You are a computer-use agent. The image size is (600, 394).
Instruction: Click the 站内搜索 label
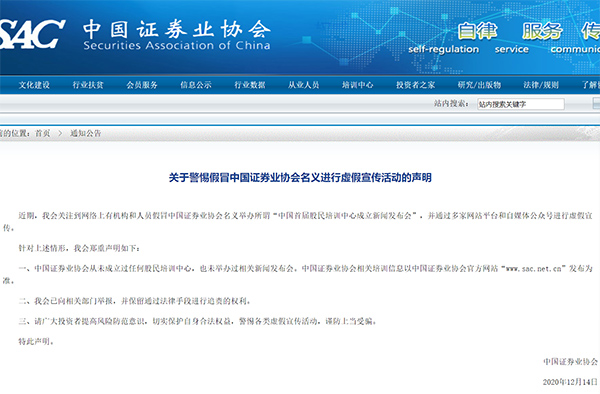pos(451,103)
